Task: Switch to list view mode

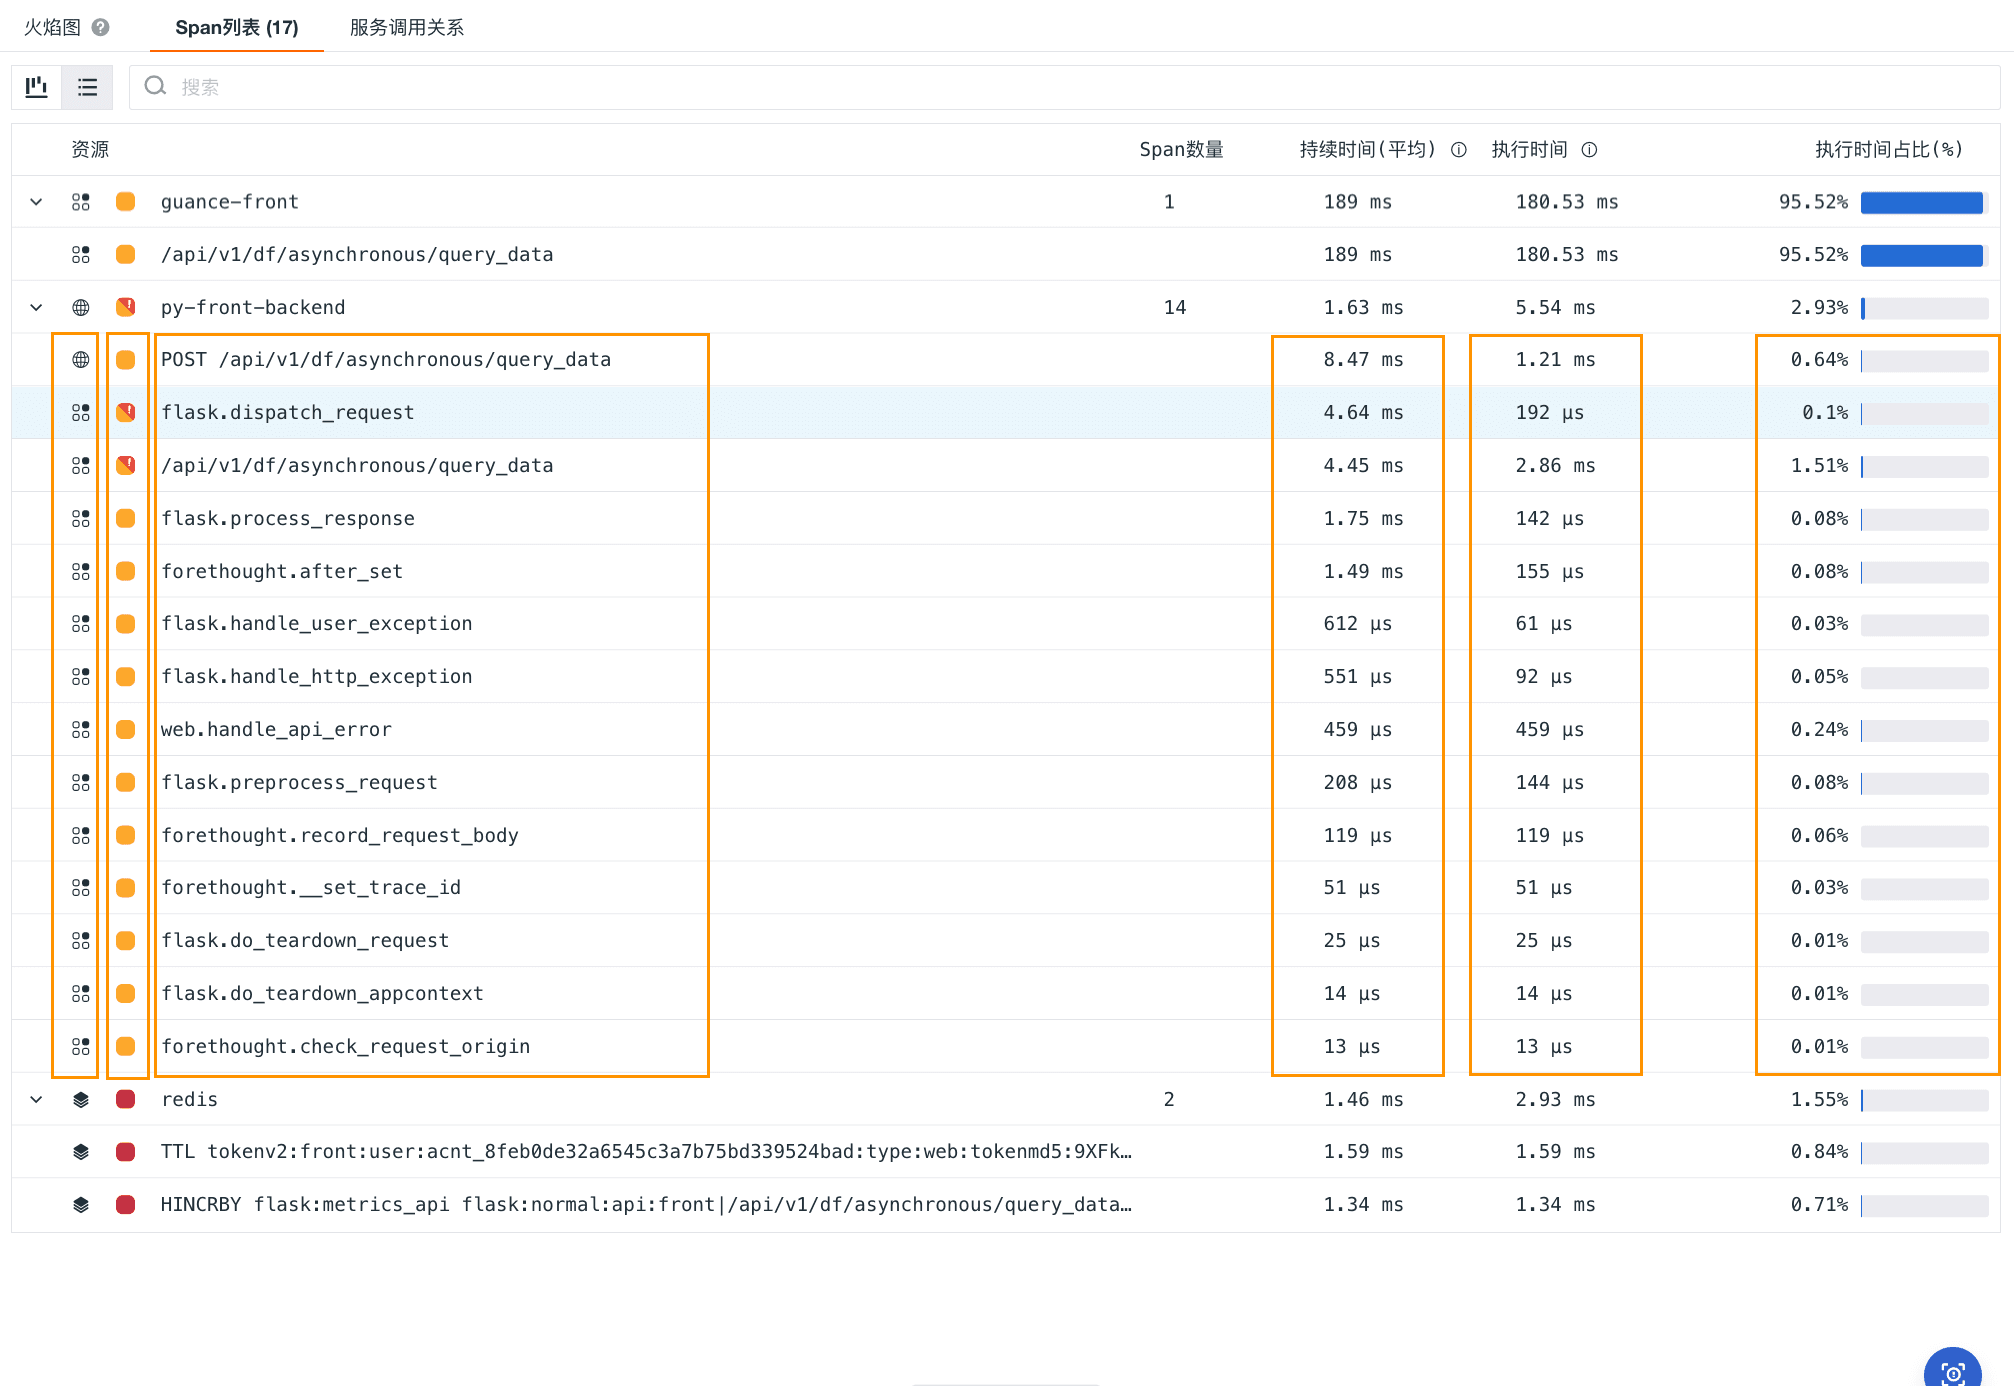Action: coord(88,87)
